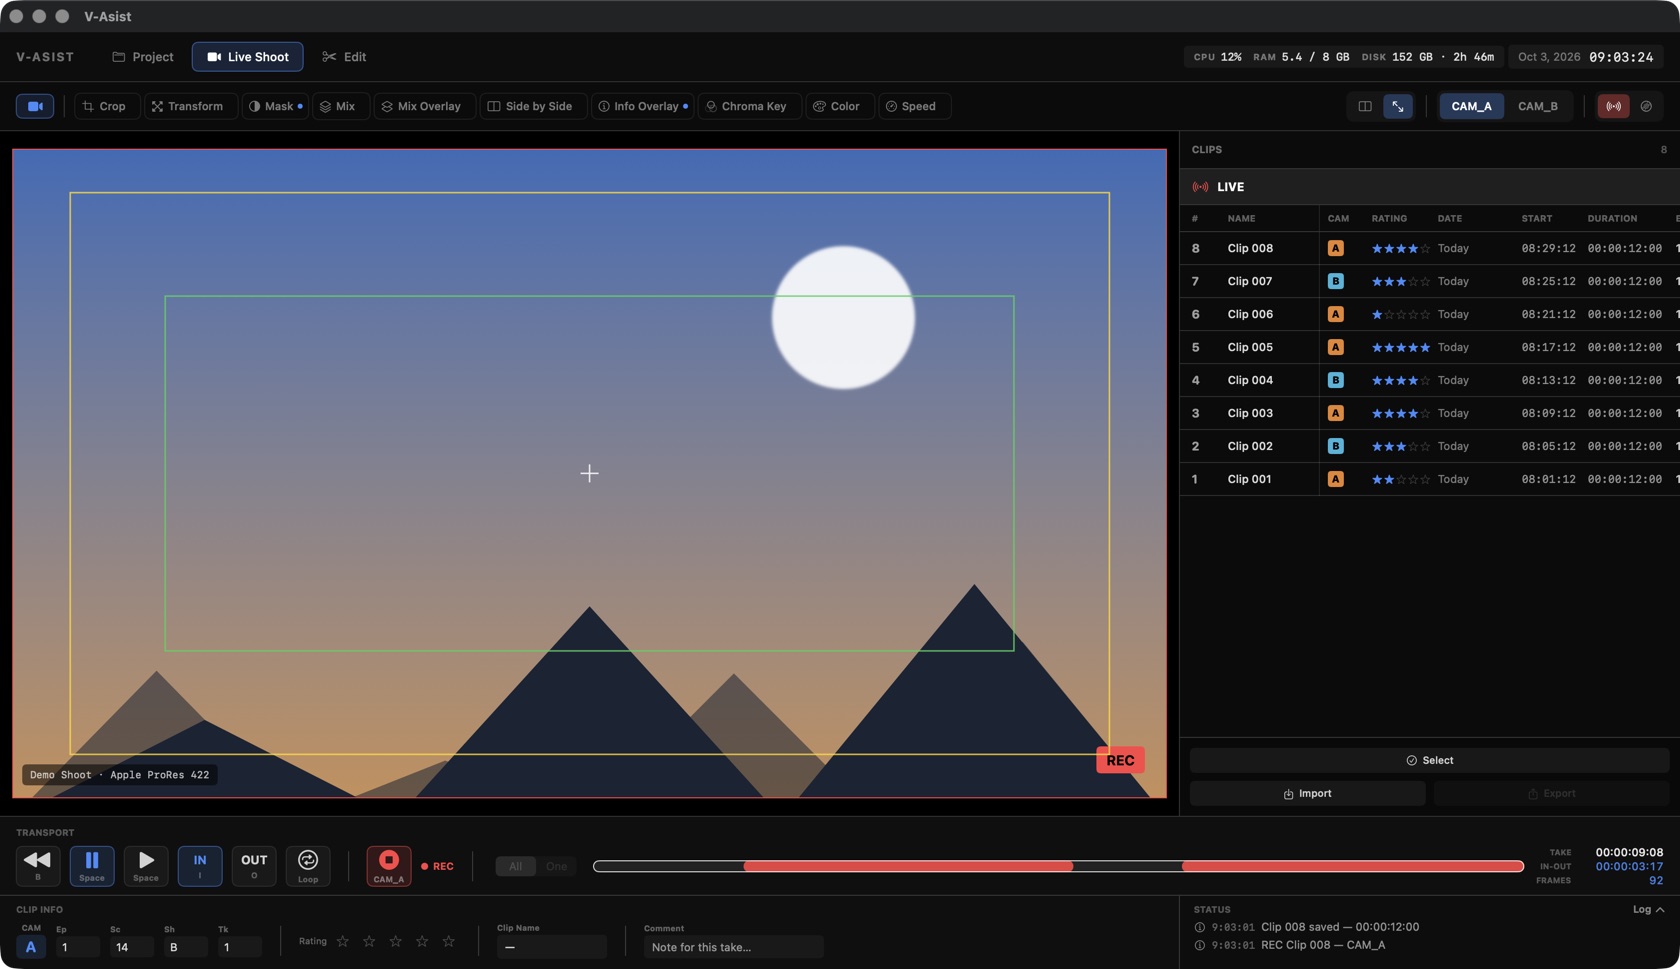Select the Crop tool
The width and height of the screenshot is (1680, 969).
tap(105, 106)
